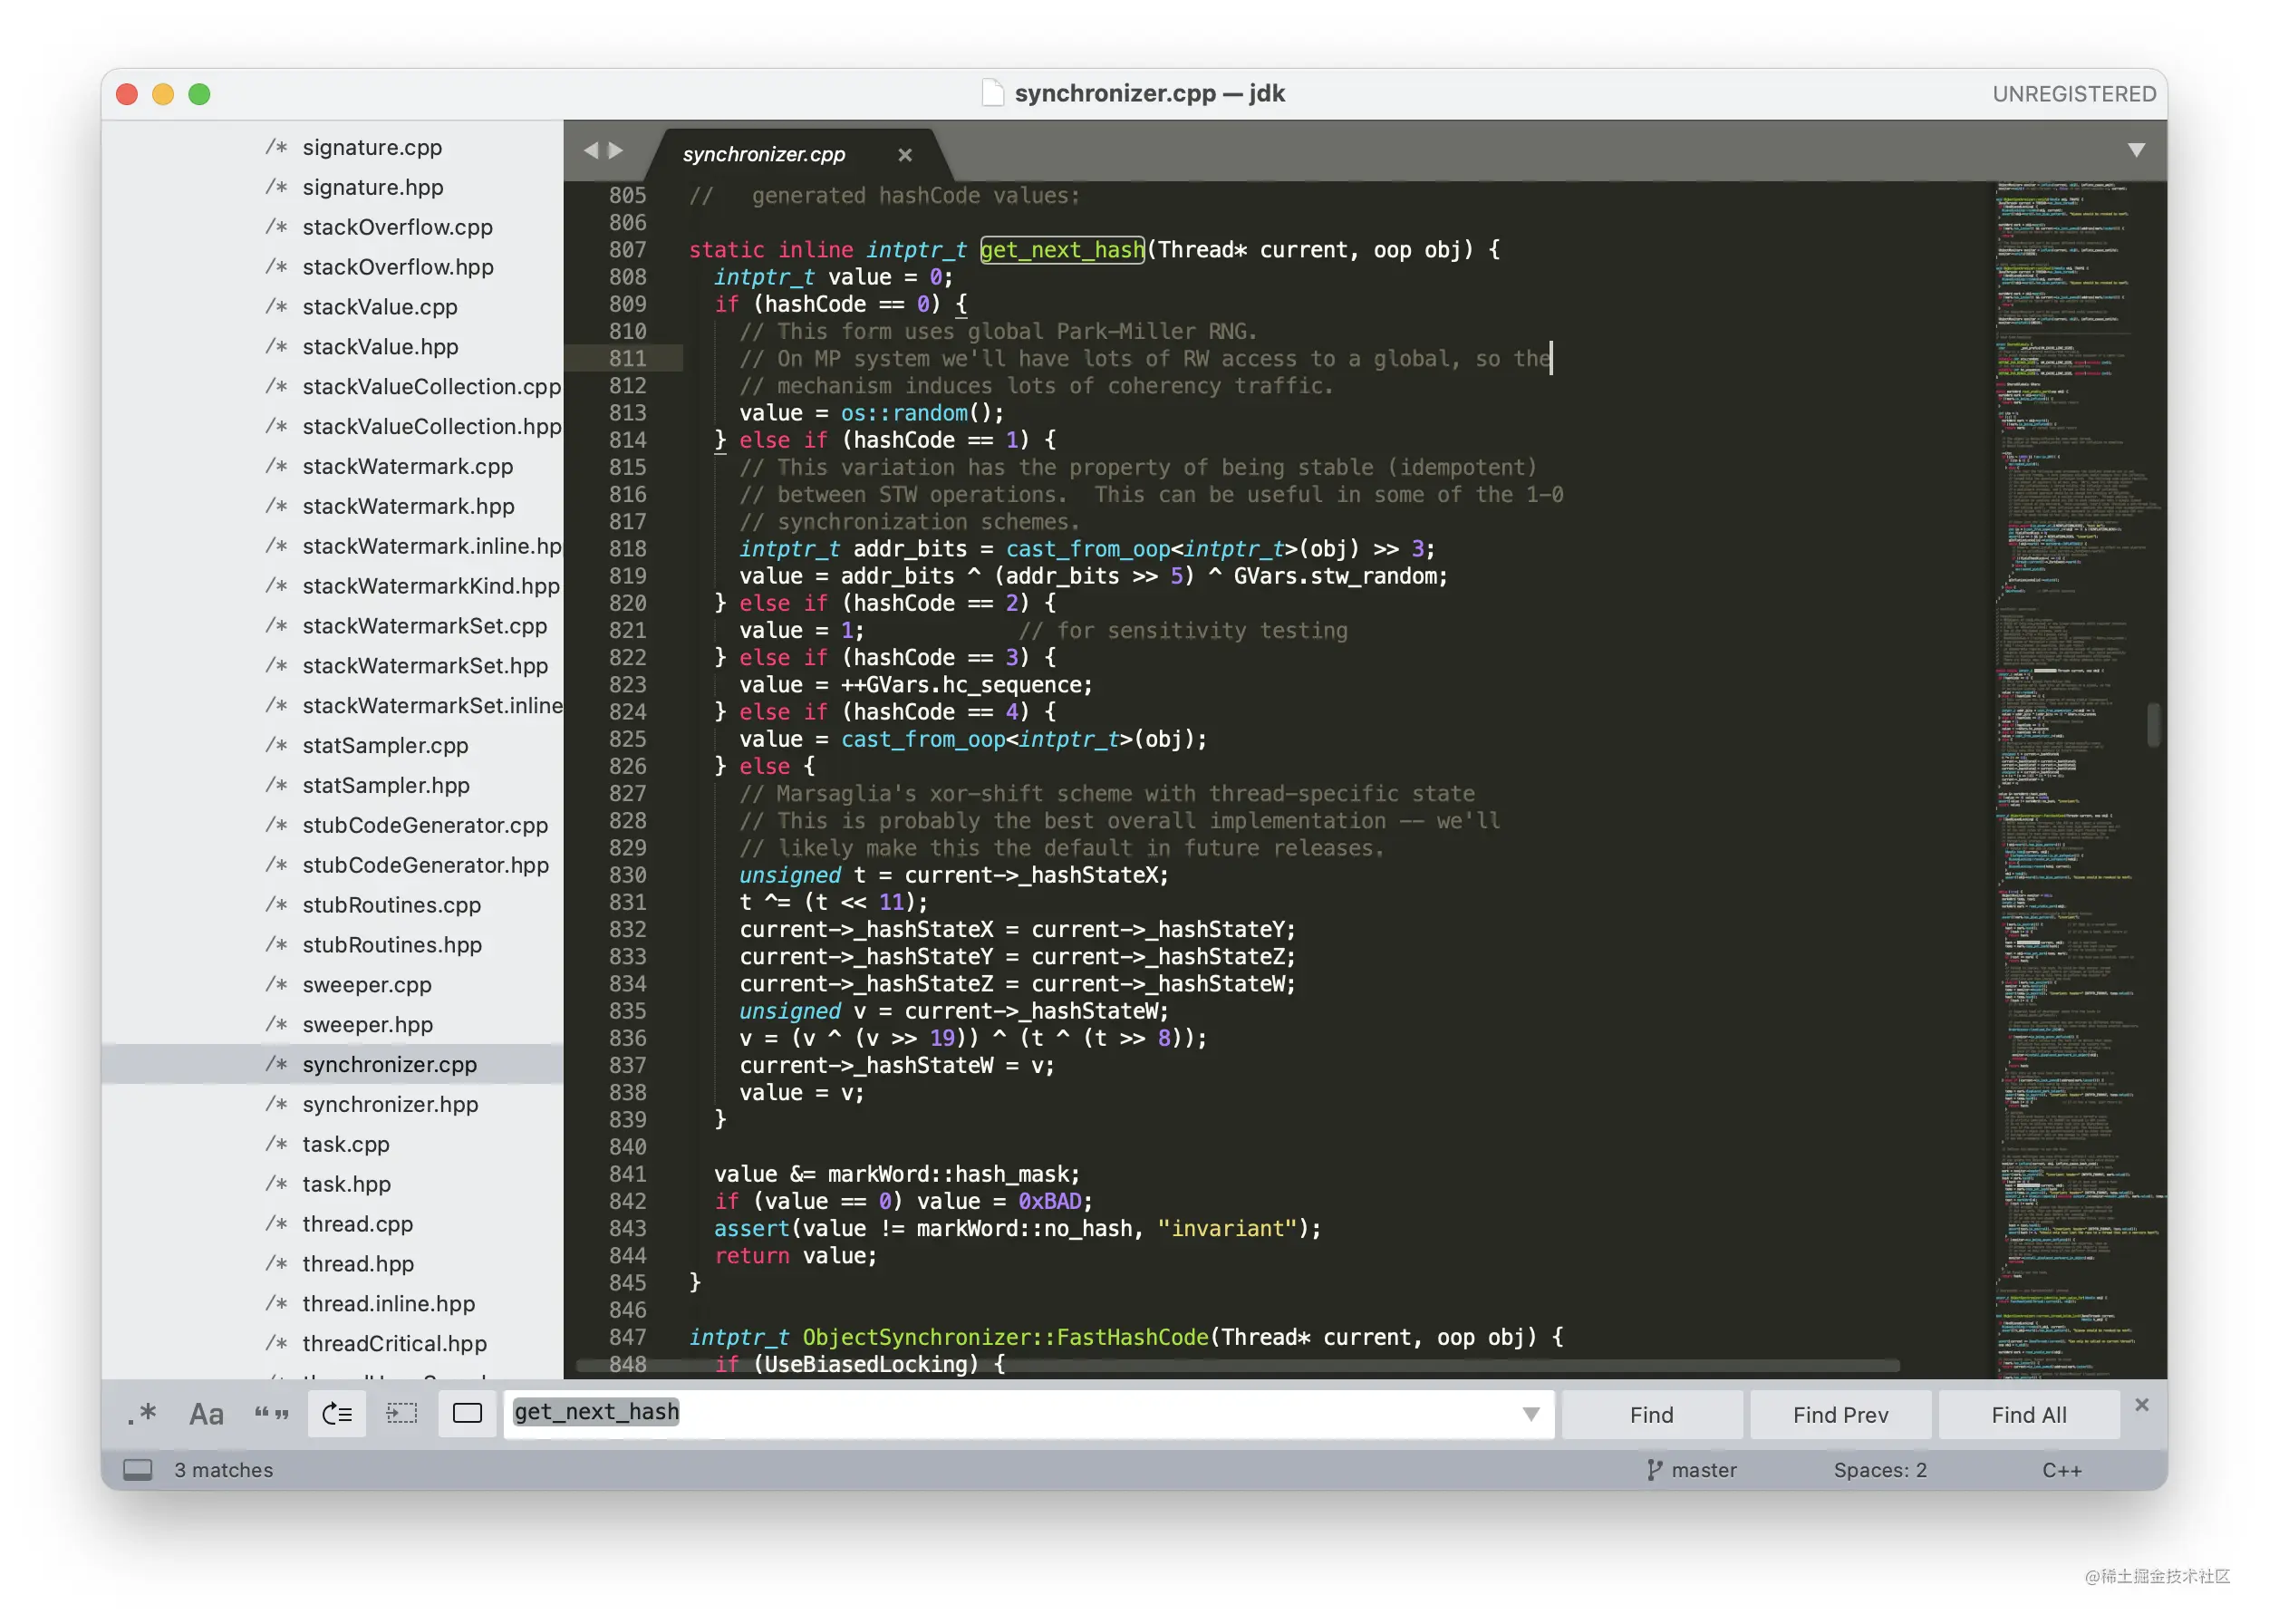
Task: Navigate forward with right arrow icon
Action: click(616, 150)
